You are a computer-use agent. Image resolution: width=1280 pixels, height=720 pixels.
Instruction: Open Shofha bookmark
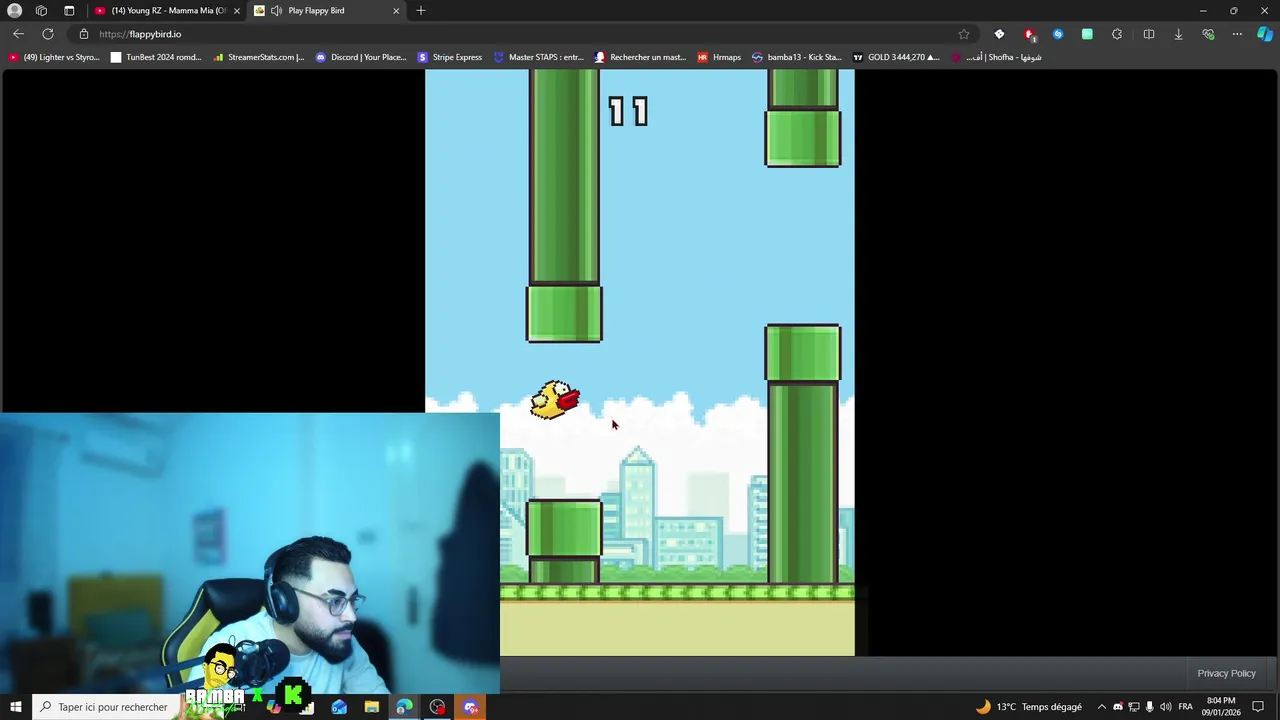996,57
